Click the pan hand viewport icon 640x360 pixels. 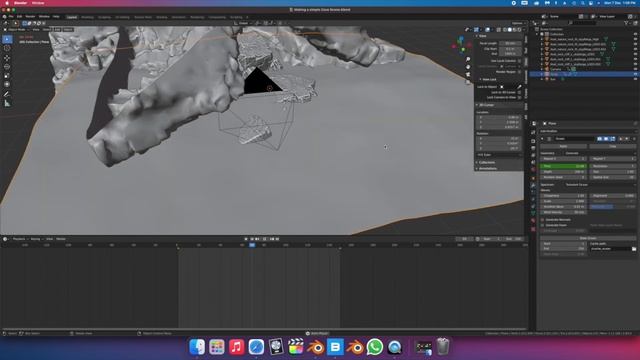[x=468, y=67]
